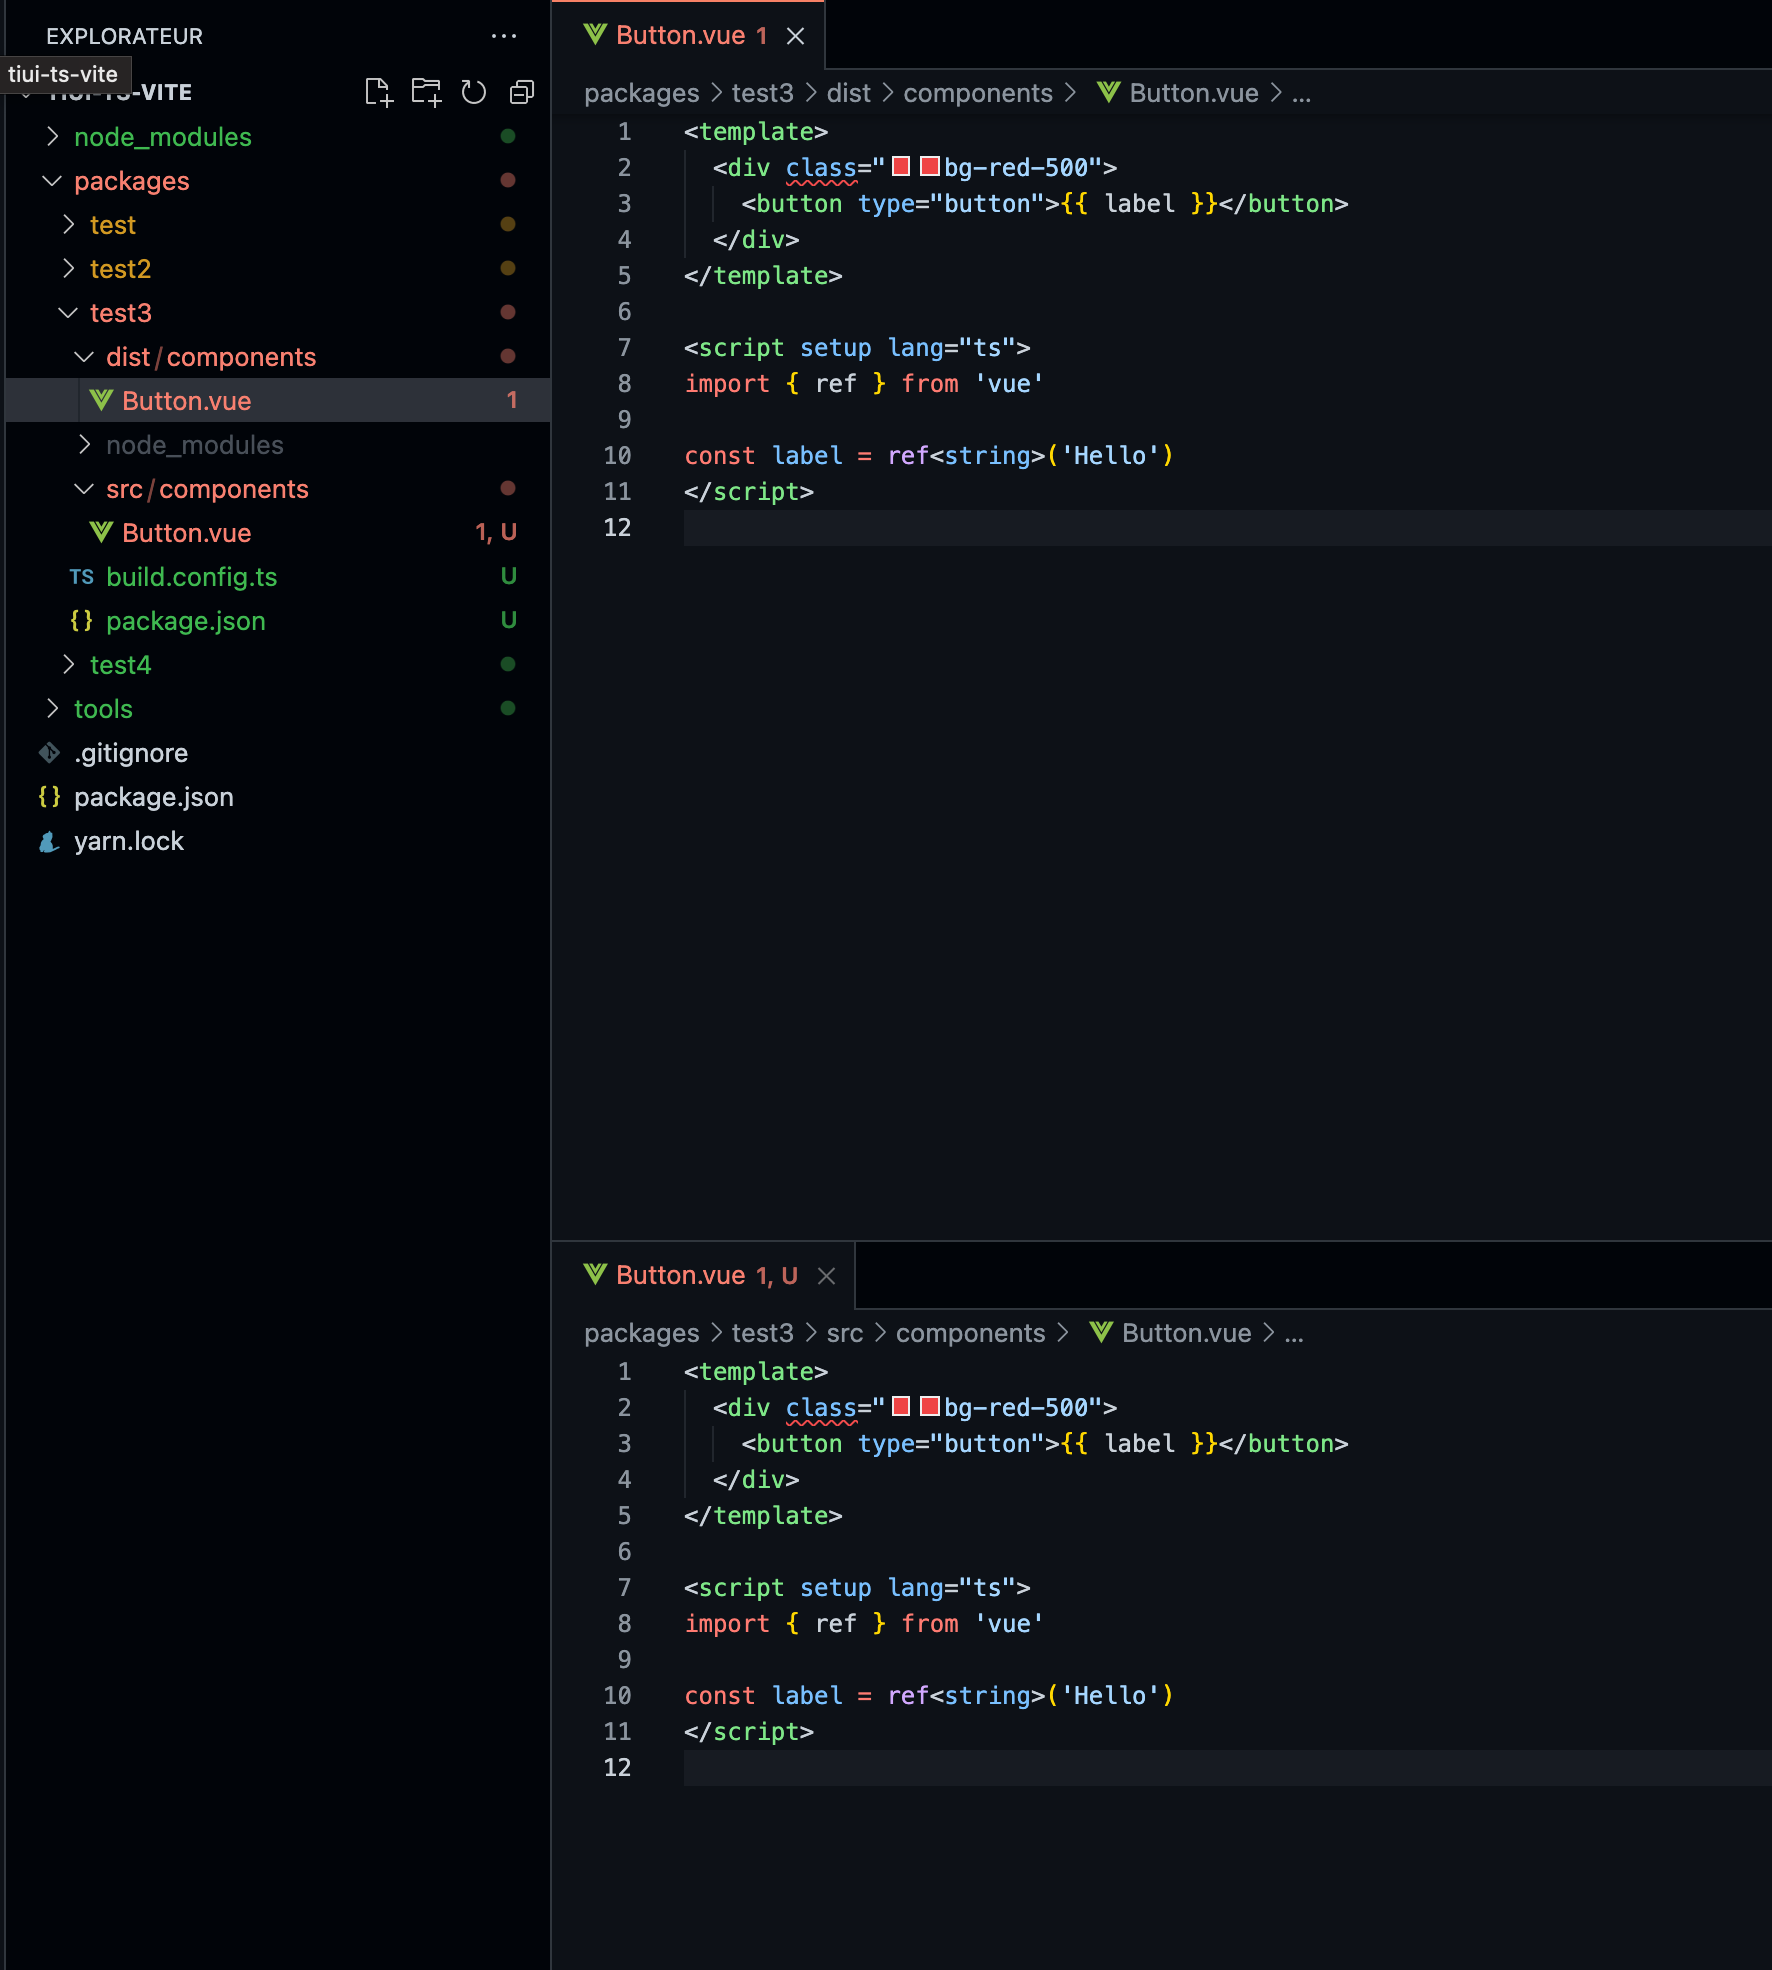Open the .gitignore file
This screenshot has height=1970, width=1772.
point(278,753)
